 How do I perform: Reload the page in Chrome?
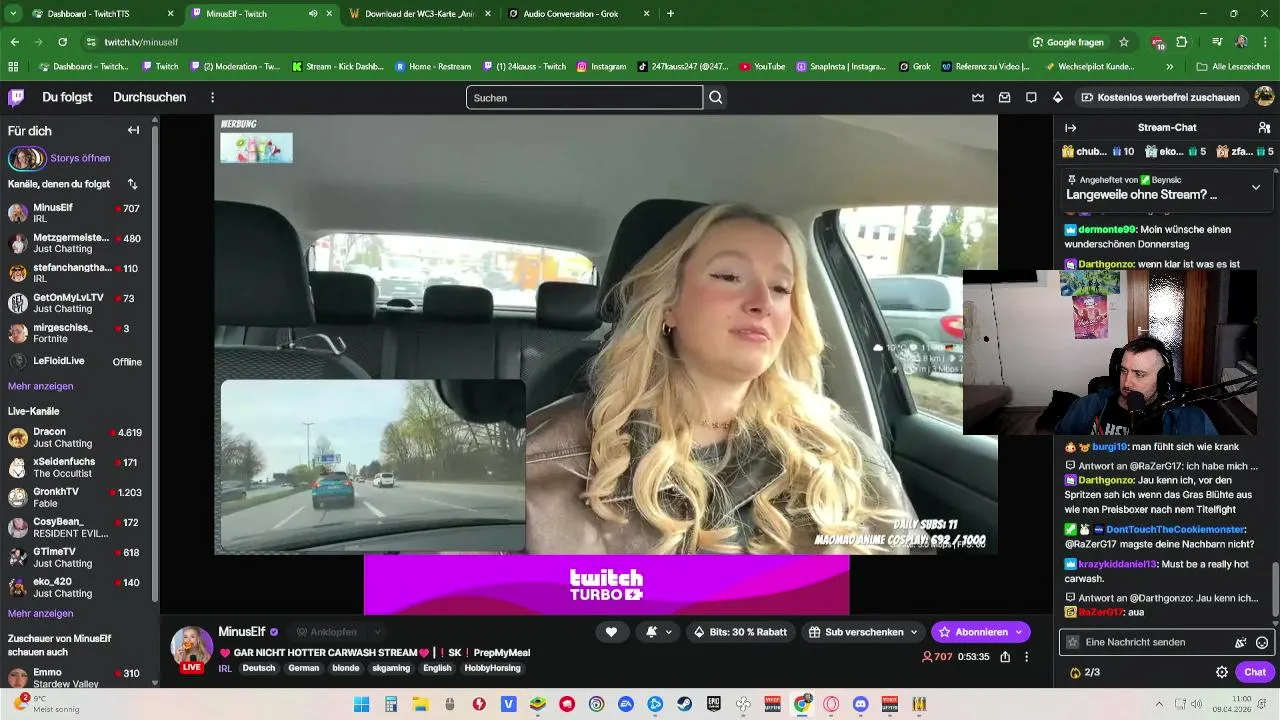[x=62, y=42]
